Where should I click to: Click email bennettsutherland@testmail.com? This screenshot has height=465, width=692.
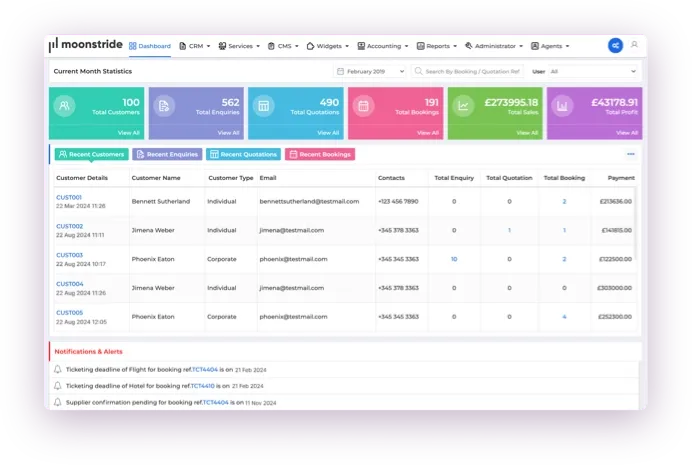[309, 201]
